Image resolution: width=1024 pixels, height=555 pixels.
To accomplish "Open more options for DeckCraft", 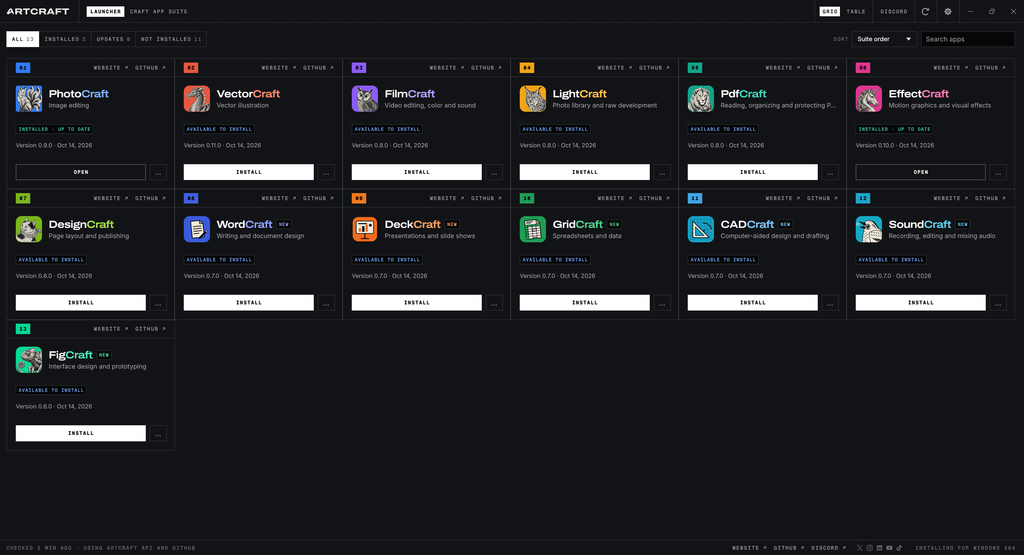I will pyautogui.click(x=494, y=303).
